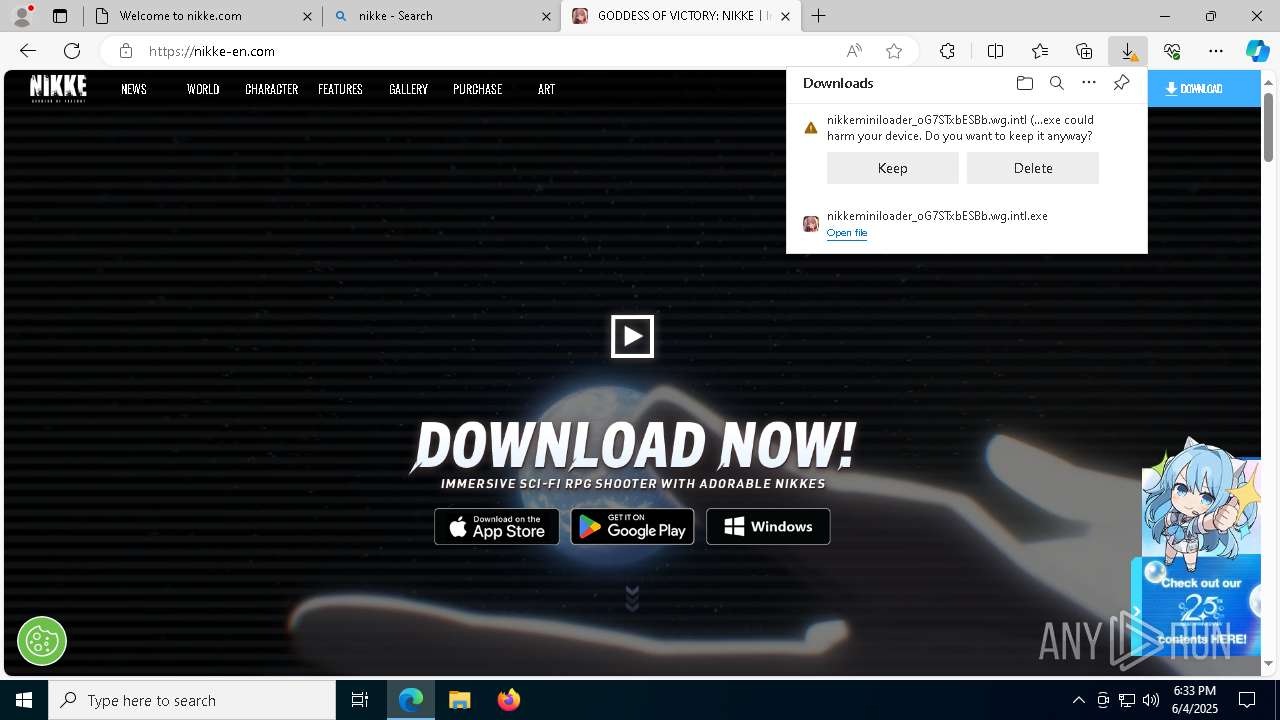The image size is (1280, 720).
Task: Play the trailer video
Action: [x=632, y=336]
